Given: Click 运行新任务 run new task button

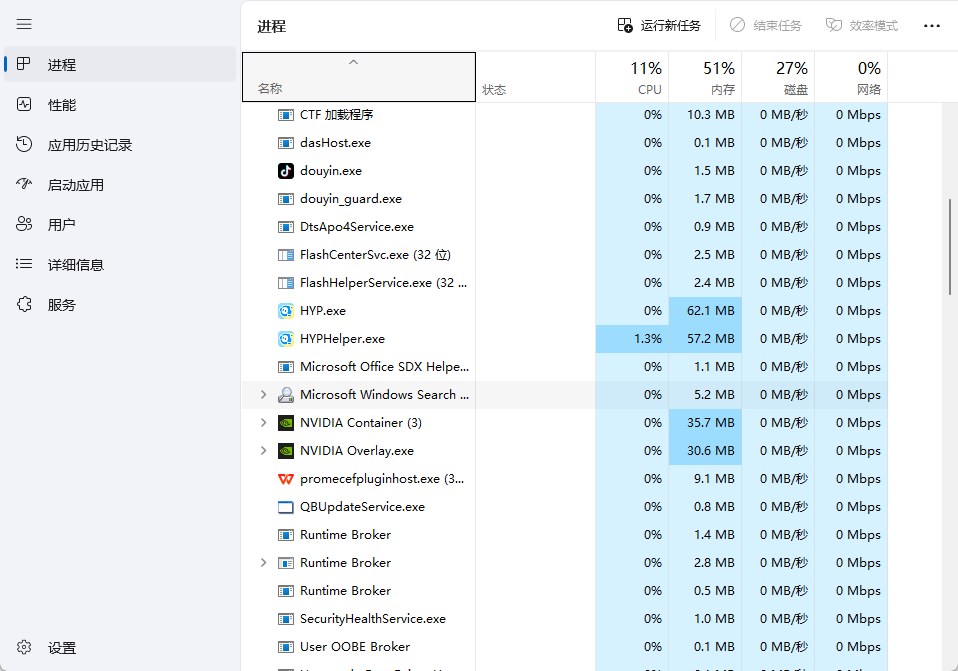Looking at the screenshot, I should tap(659, 26).
